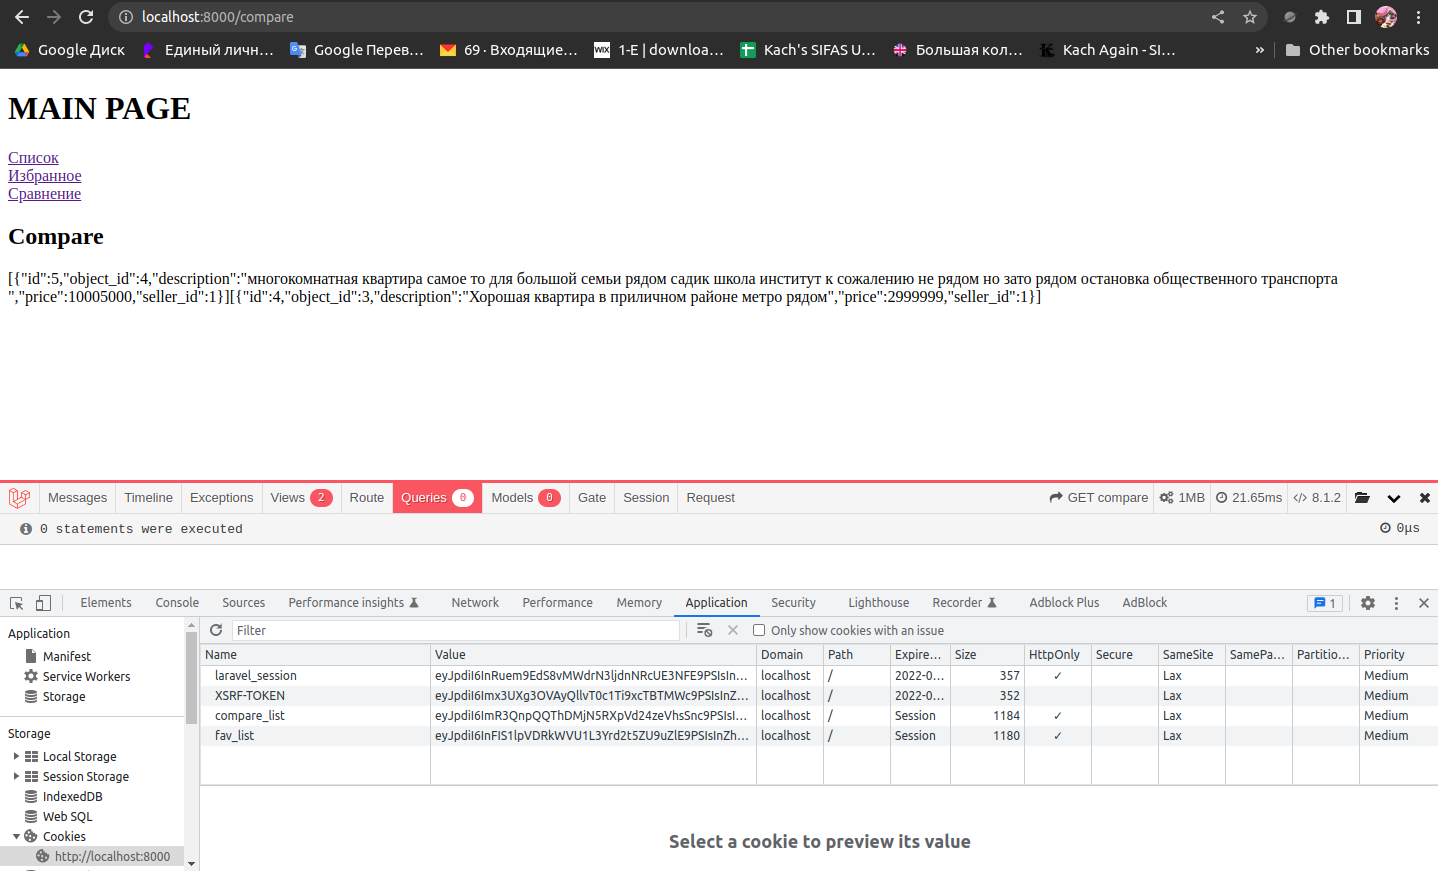Click the Laravel Debugbar logo icon
The image size is (1438, 871).
[x=19, y=497]
